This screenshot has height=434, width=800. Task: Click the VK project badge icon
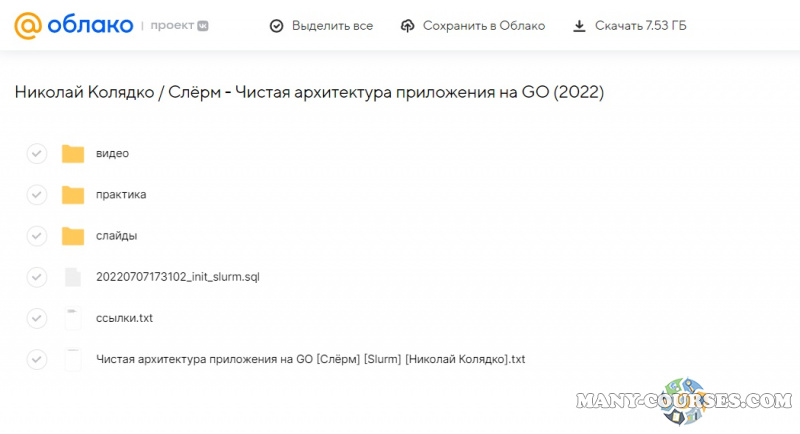coord(205,25)
